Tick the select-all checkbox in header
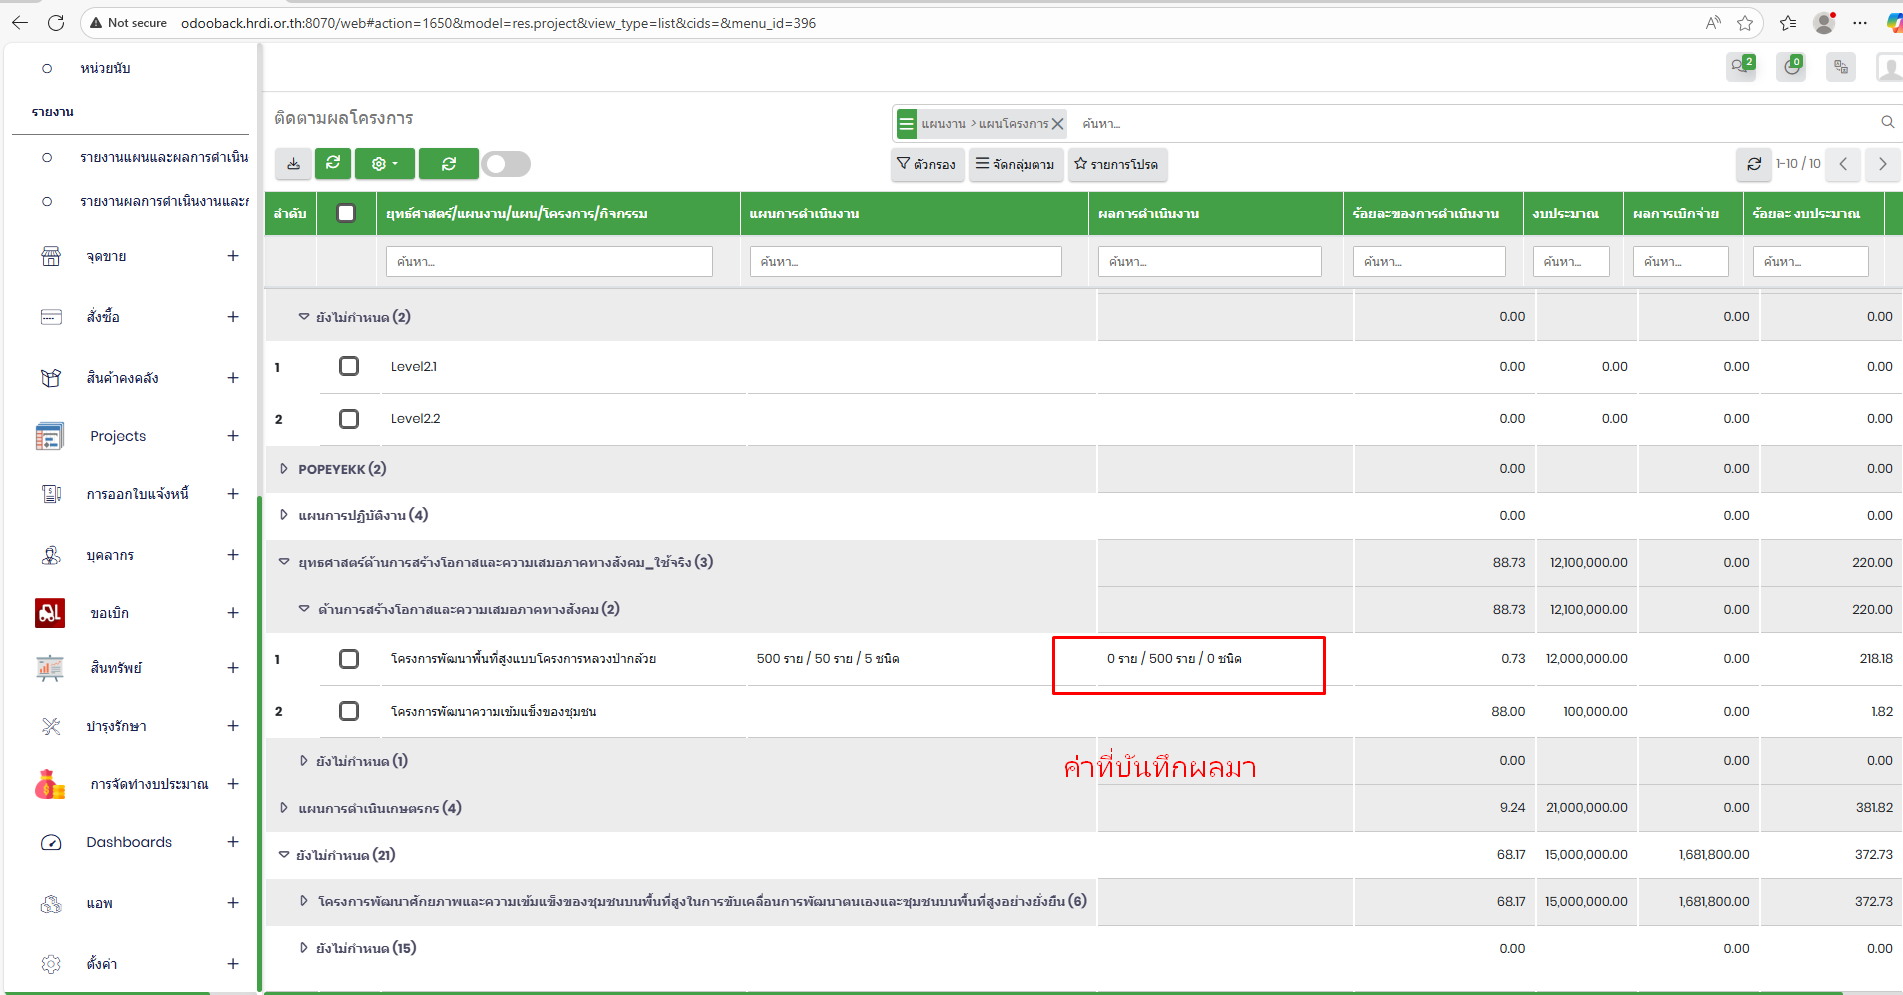Image resolution: width=1903 pixels, height=995 pixels. 346,213
